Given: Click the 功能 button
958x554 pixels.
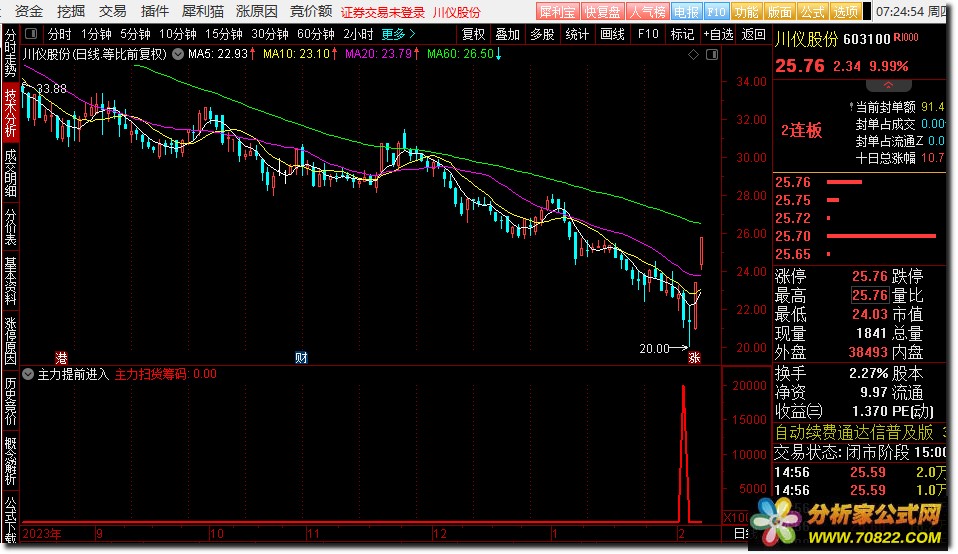Looking at the screenshot, I should point(746,12).
